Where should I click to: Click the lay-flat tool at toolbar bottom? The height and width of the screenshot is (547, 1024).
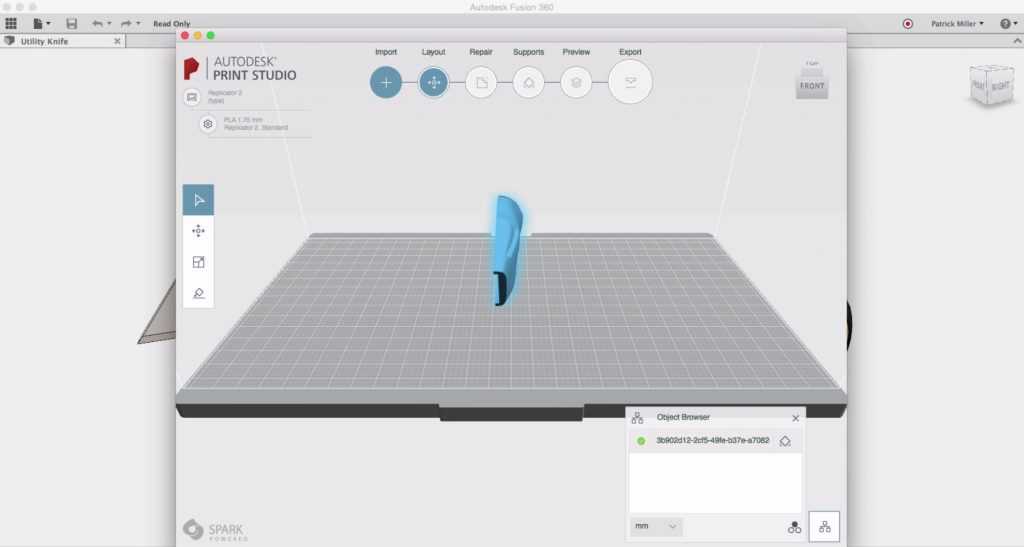[x=198, y=293]
